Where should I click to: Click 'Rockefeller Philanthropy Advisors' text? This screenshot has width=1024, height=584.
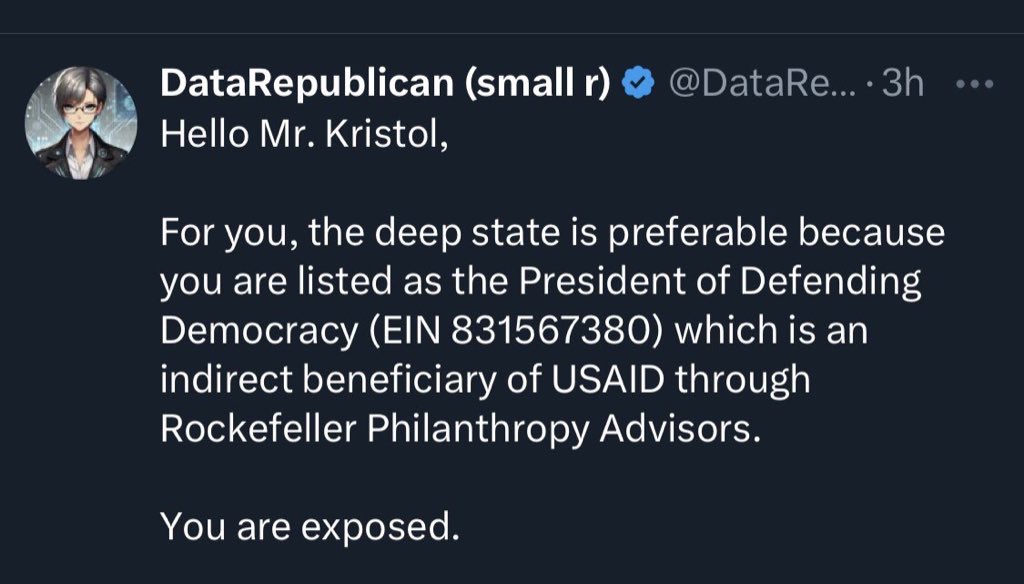[x=454, y=428]
